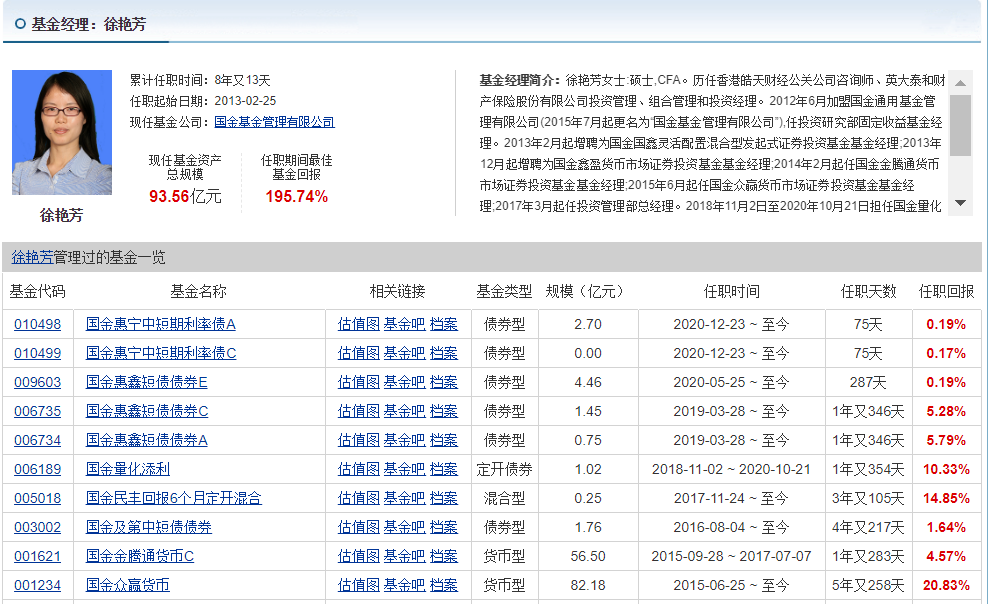
Task: Open 档案 for fund 001621
Action: point(444,556)
